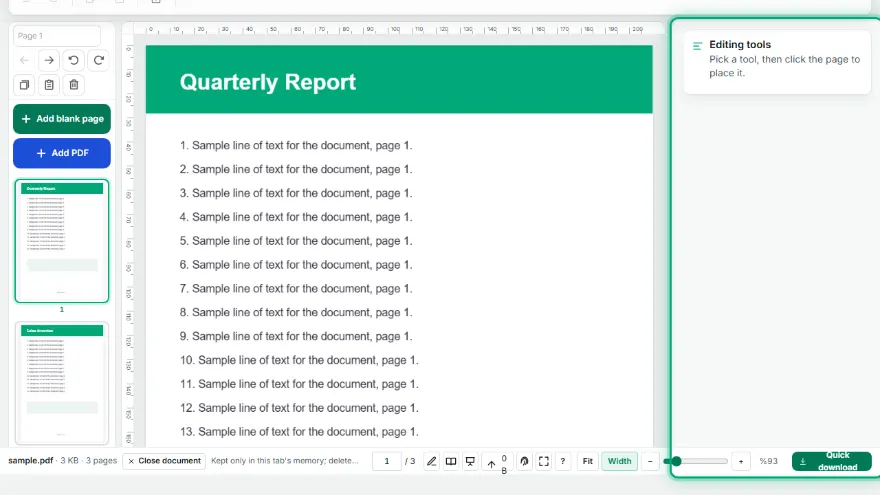Click the %93 zoom percentage
Viewport: 880px width, 495px height.
point(768,461)
